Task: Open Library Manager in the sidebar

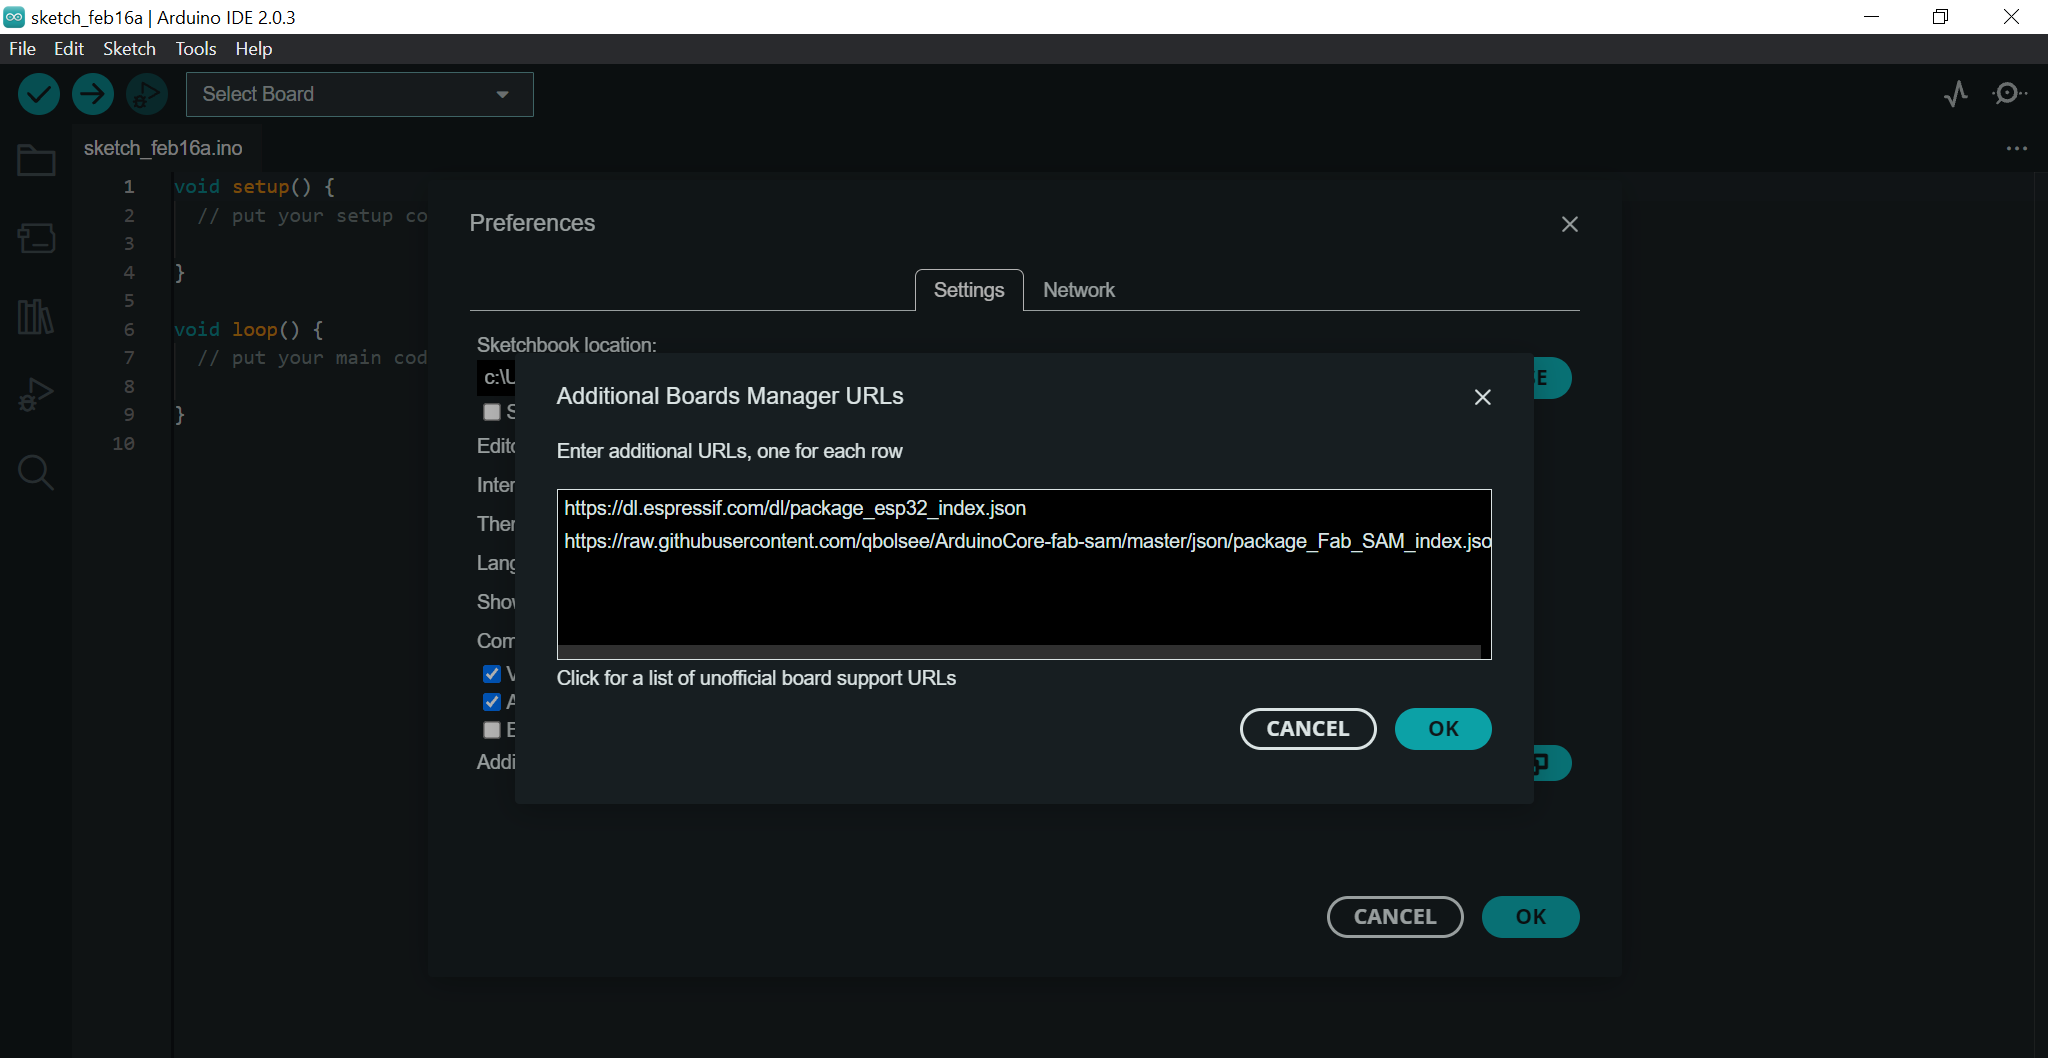Action: click(x=36, y=316)
